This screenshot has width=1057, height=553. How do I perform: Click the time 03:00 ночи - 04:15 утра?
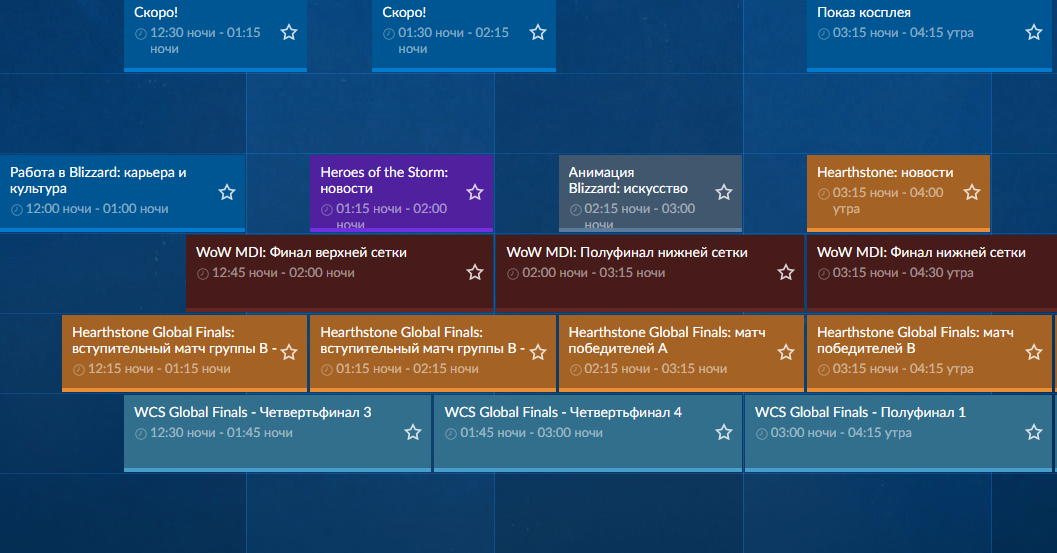(x=841, y=433)
